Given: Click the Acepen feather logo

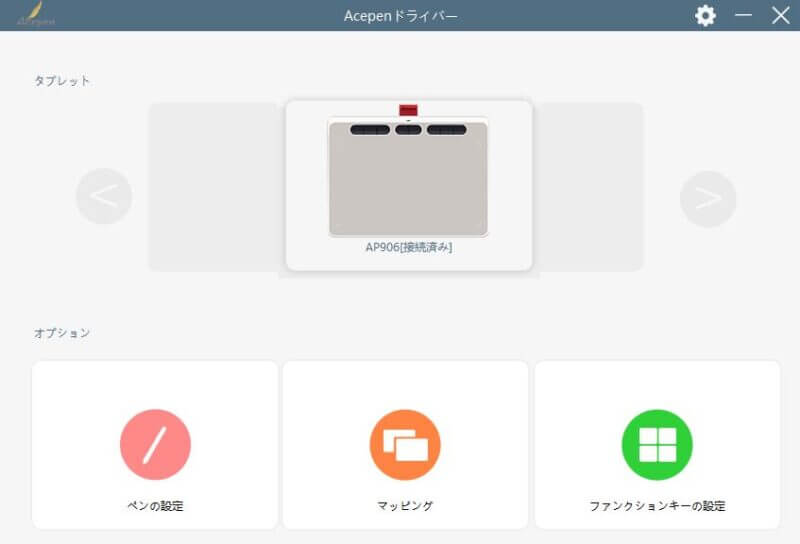Looking at the screenshot, I should 36,15.
